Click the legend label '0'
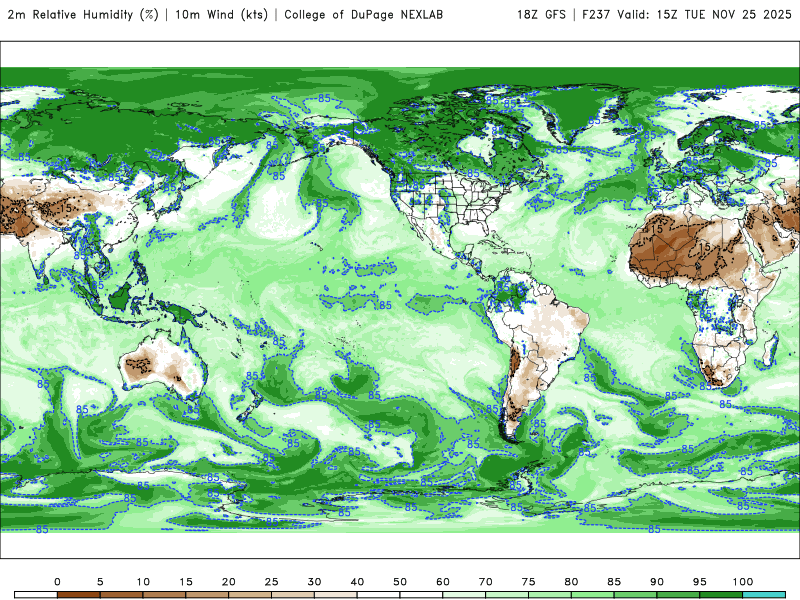Image resolution: width=800 pixels, height=600 pixels. tap(57, 582)
